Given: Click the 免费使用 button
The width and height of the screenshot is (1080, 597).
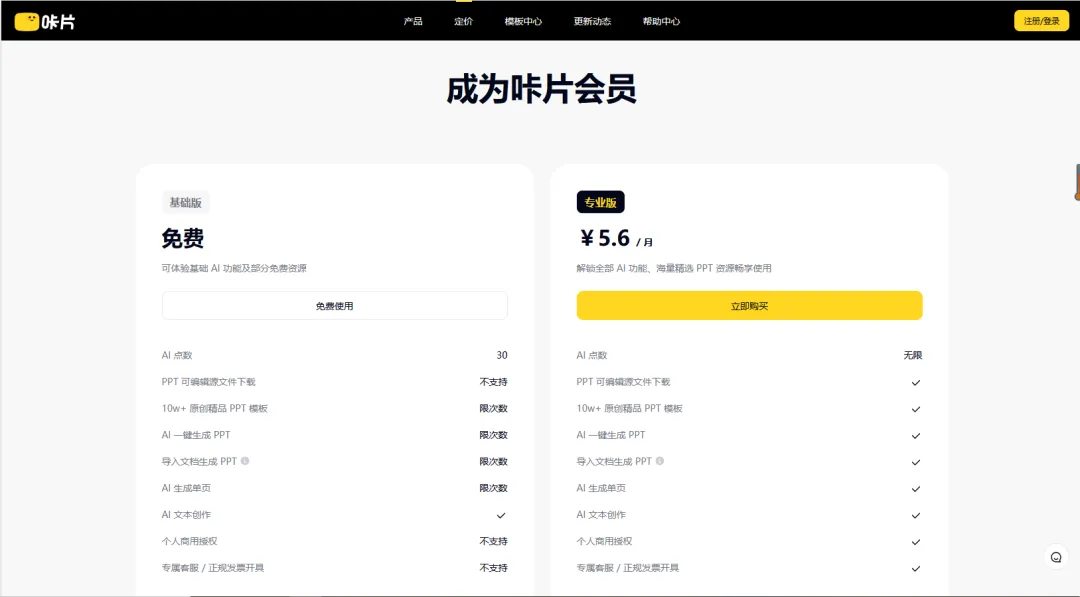Looking at the screenshot, I should [335, 306].
